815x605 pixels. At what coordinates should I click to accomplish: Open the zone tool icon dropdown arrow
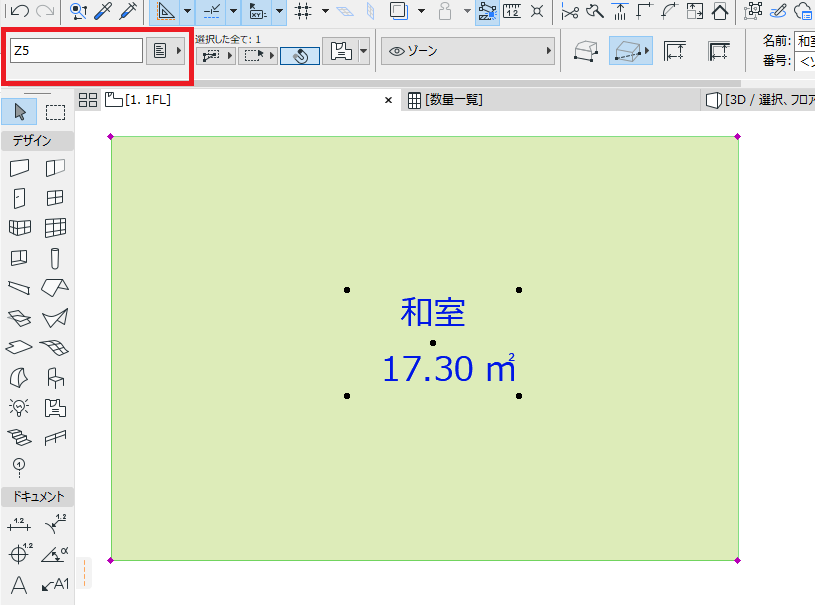(364, 51)
